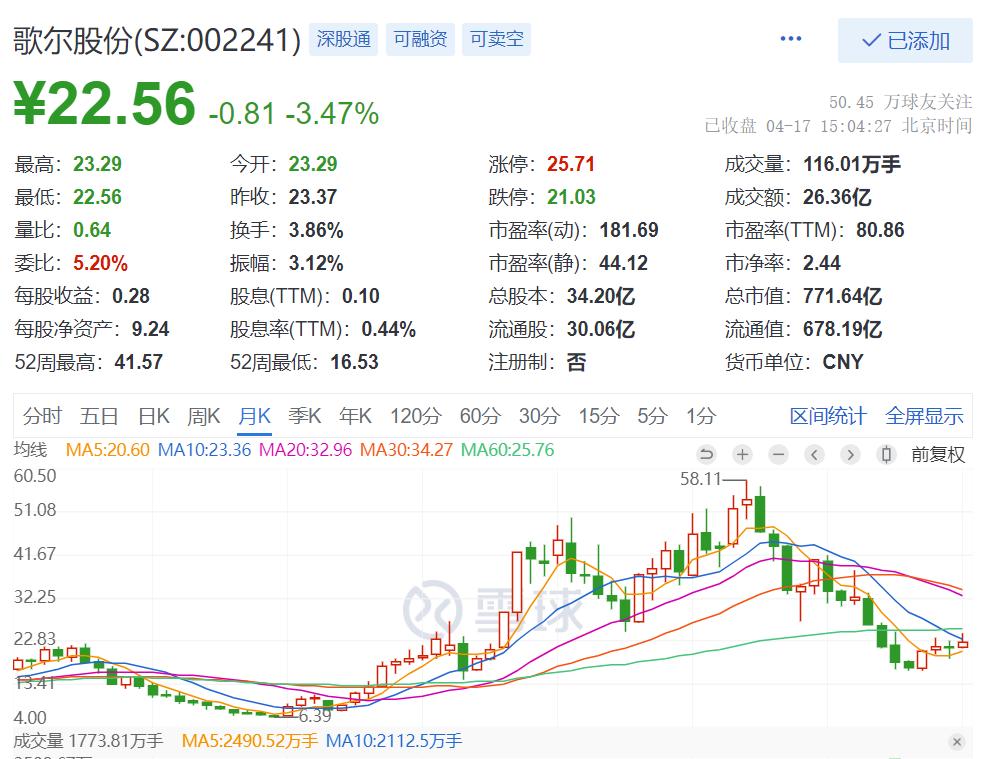Close the volume indicator panel

pos(957,742)
